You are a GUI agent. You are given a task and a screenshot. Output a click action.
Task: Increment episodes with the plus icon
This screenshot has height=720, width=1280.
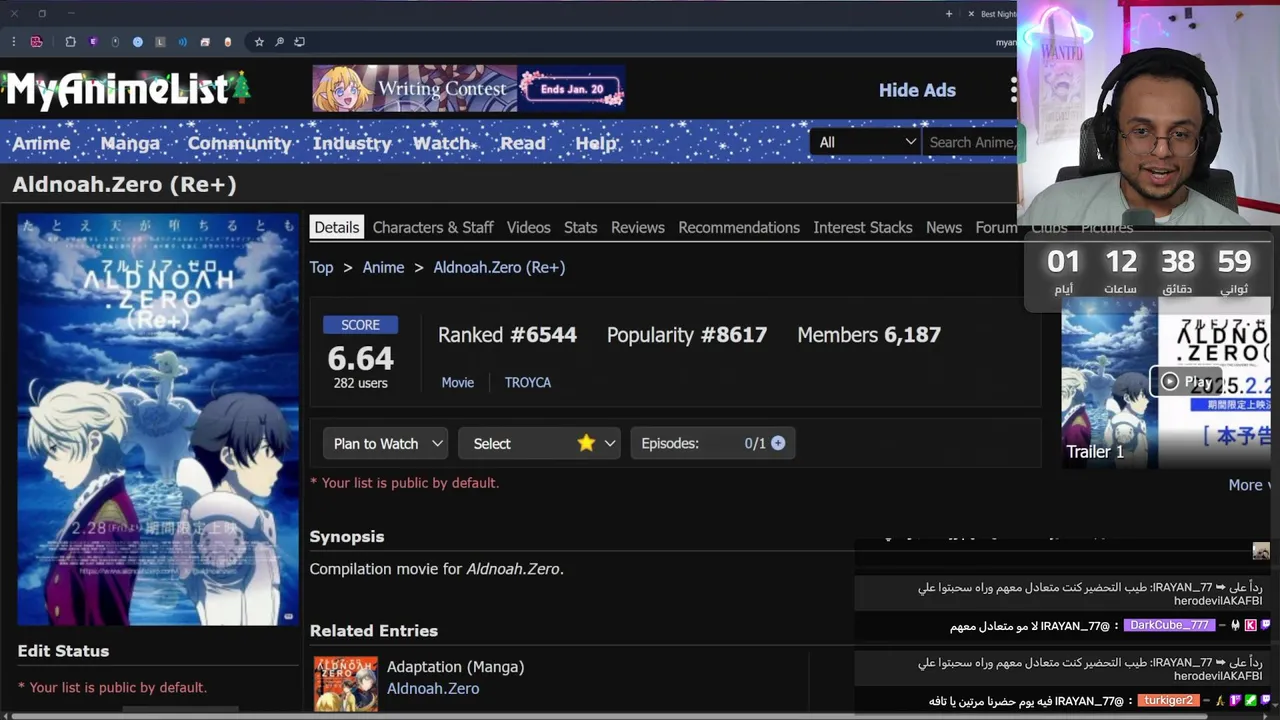778,443
